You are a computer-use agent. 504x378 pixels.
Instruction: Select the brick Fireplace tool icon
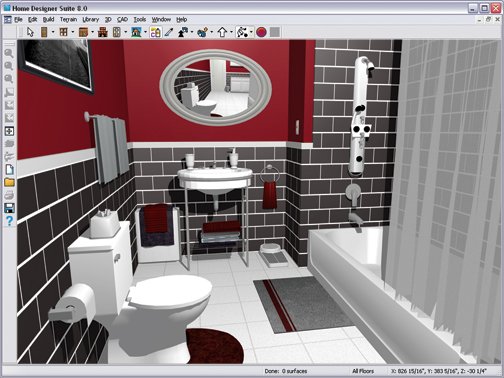103,32
